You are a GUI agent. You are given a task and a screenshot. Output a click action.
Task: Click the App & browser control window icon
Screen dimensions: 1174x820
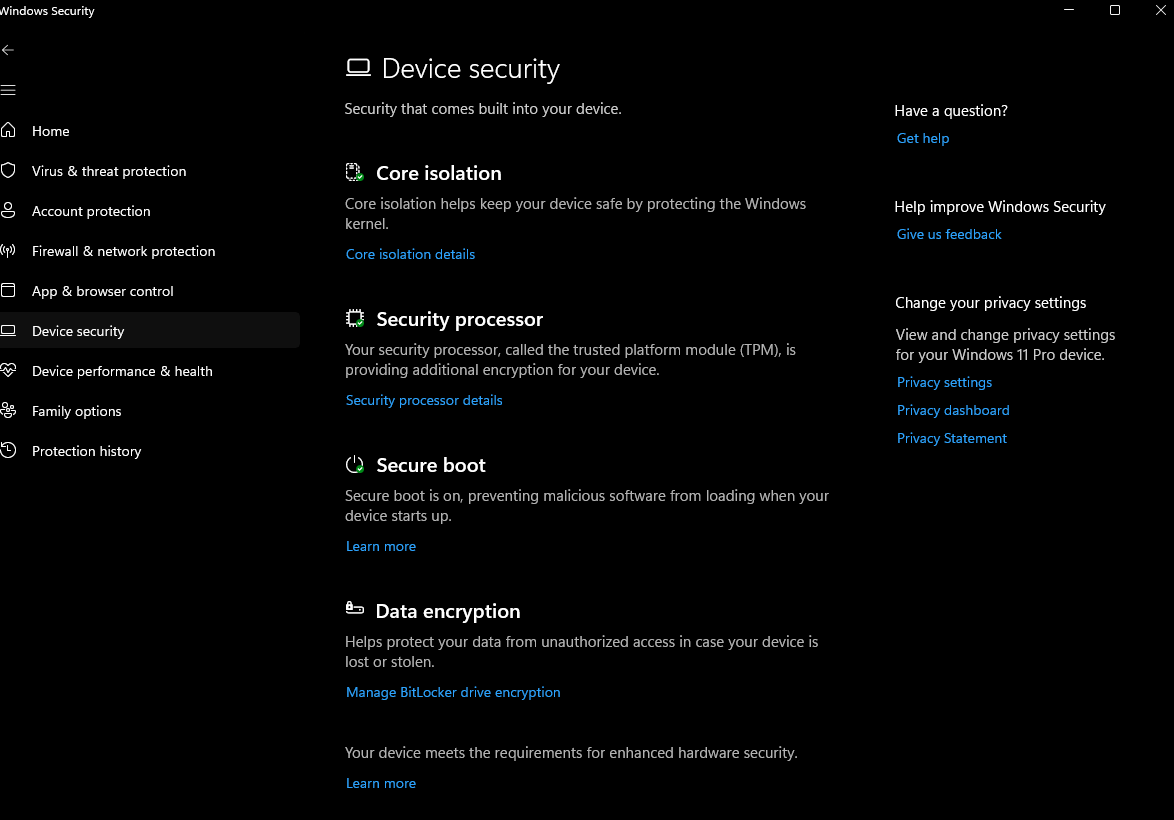tap(8, 291)
